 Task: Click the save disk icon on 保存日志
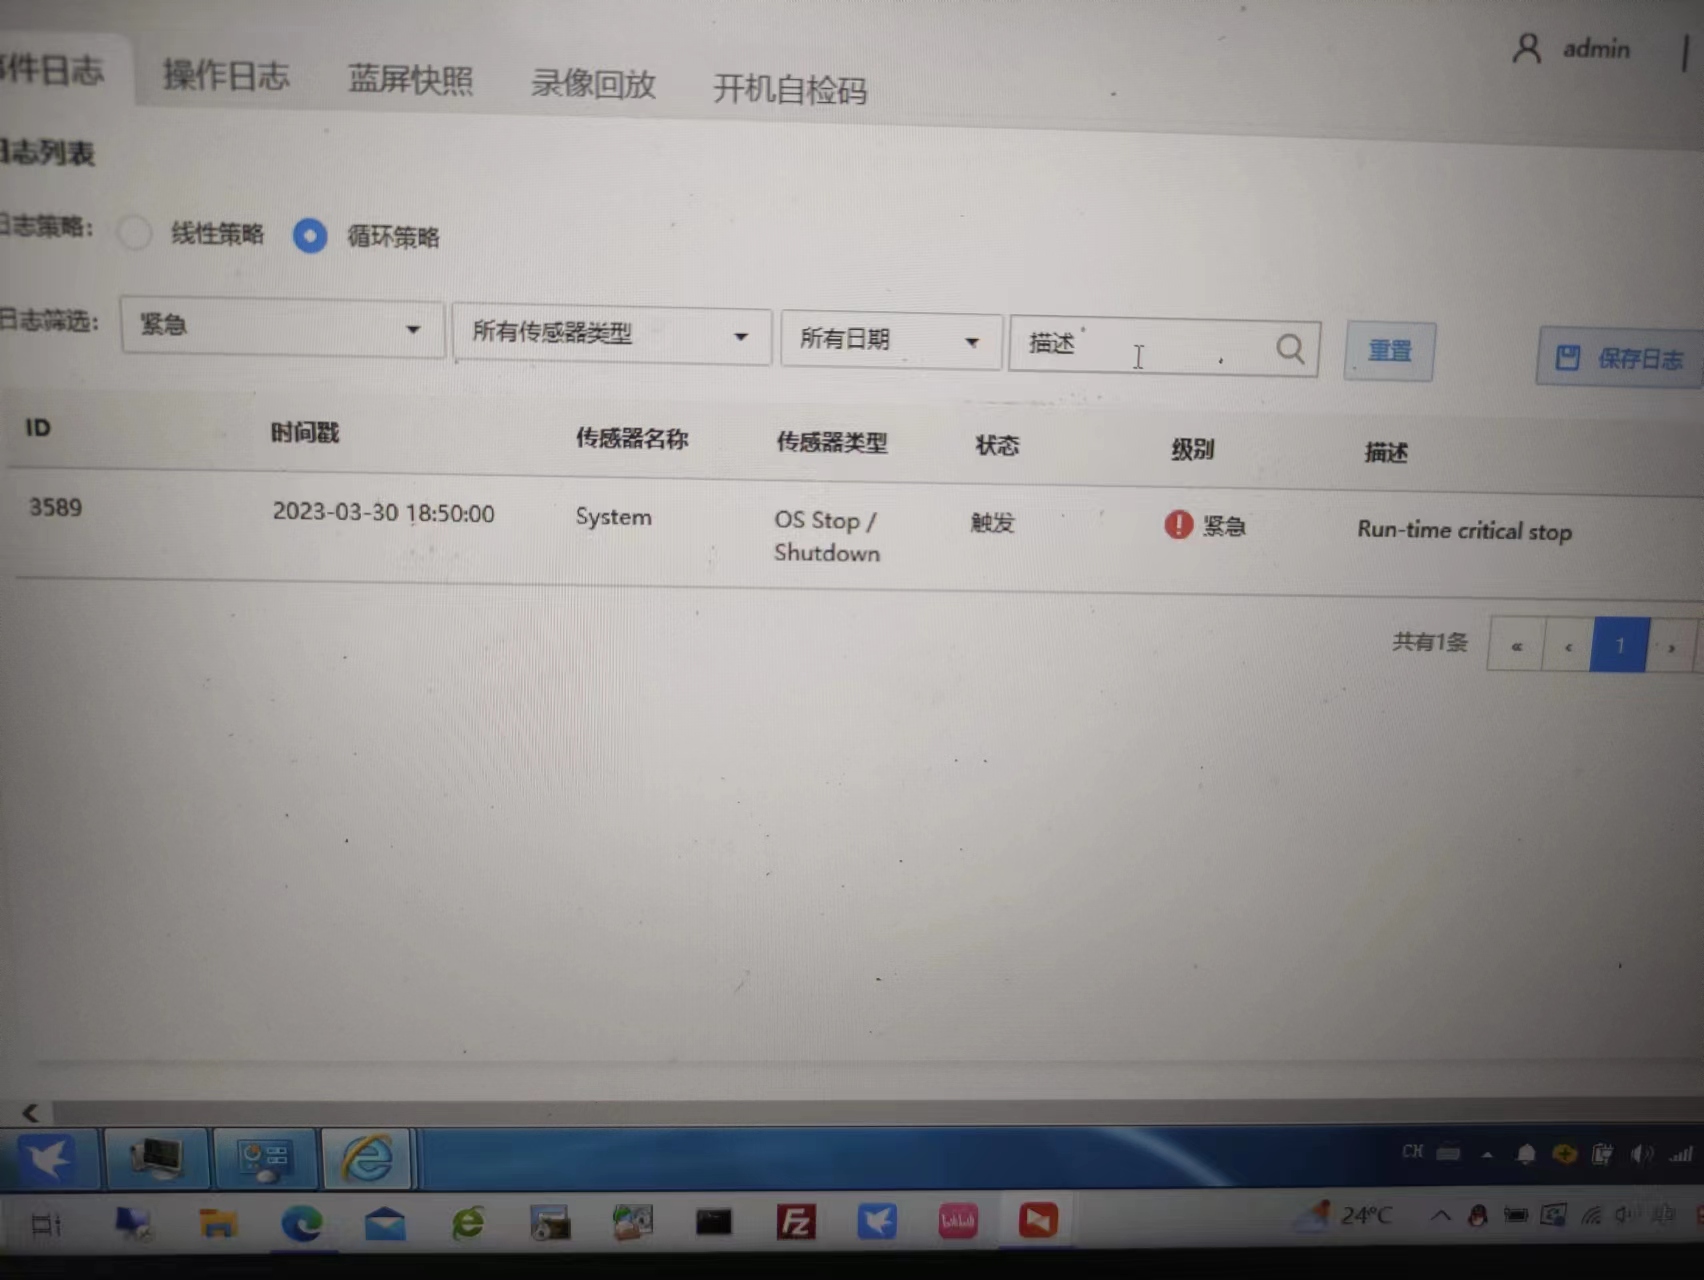(x=1567, y=357)
